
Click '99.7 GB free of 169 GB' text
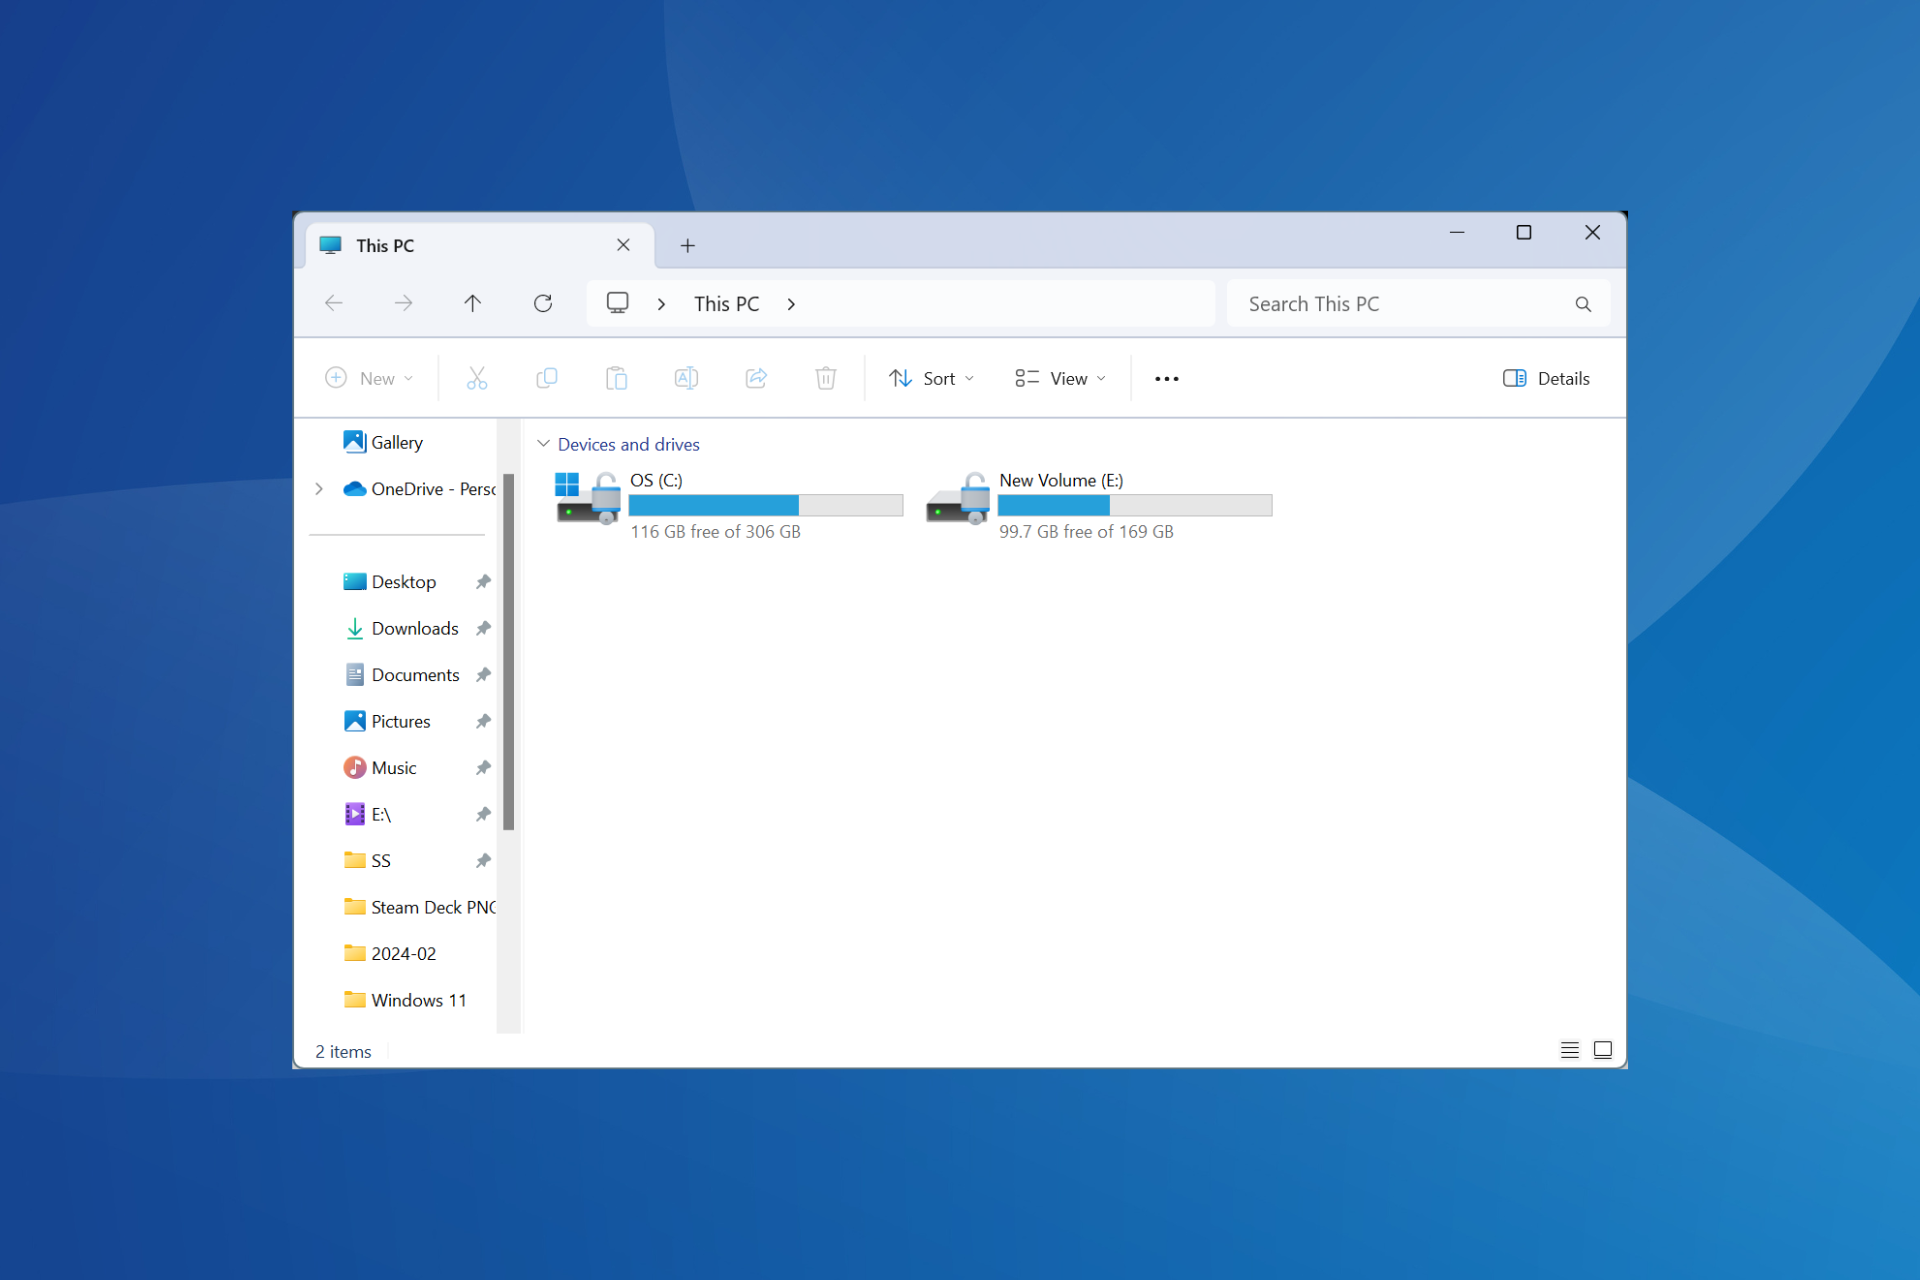point(1087,532)
